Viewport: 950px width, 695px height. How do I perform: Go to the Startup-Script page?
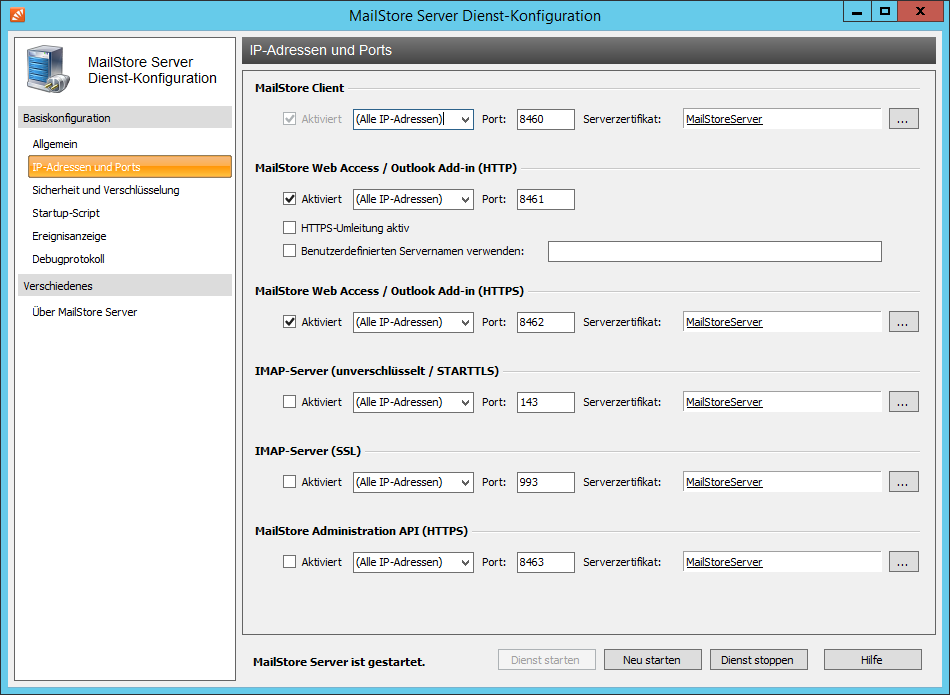(x=66, y=213)
